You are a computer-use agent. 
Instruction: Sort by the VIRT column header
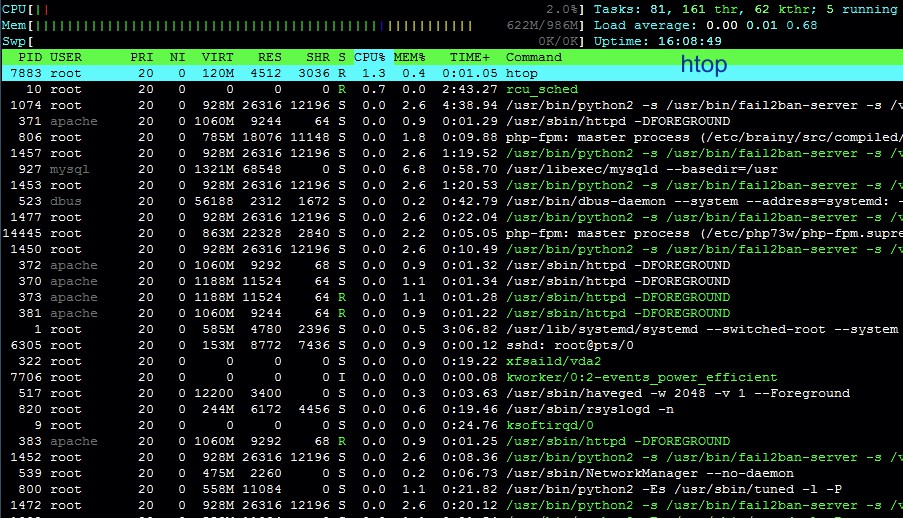pyautogui.click(x=218, y=57)
